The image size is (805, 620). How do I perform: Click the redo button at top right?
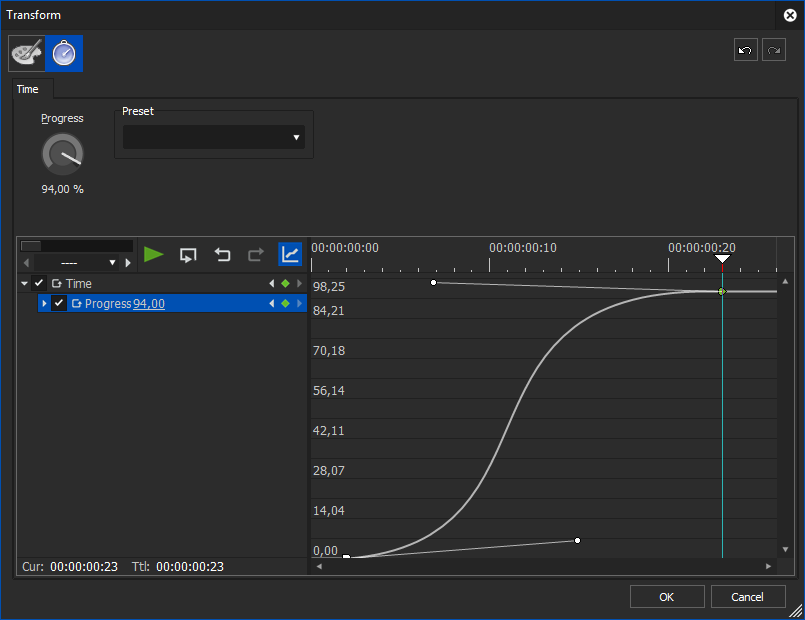coord(774,50)
